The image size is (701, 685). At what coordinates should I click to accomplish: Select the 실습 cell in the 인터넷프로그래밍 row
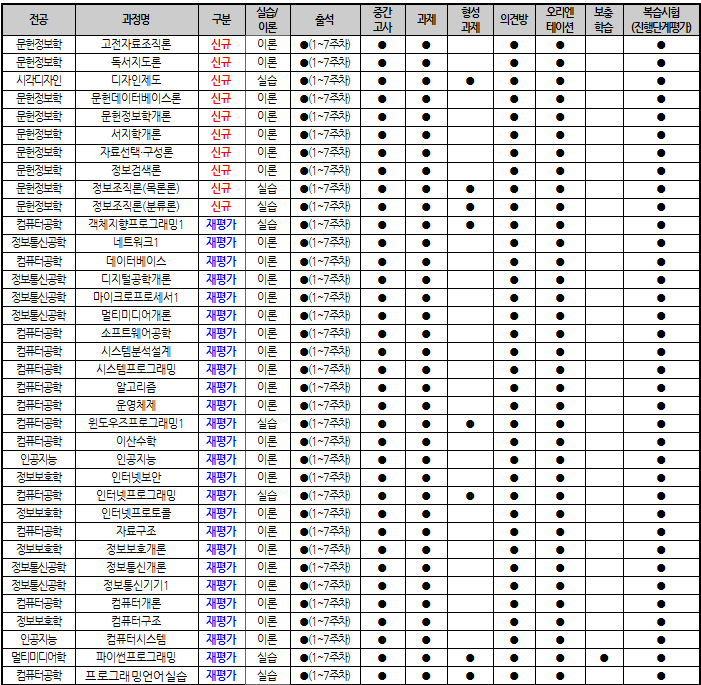tap(267, 495)
